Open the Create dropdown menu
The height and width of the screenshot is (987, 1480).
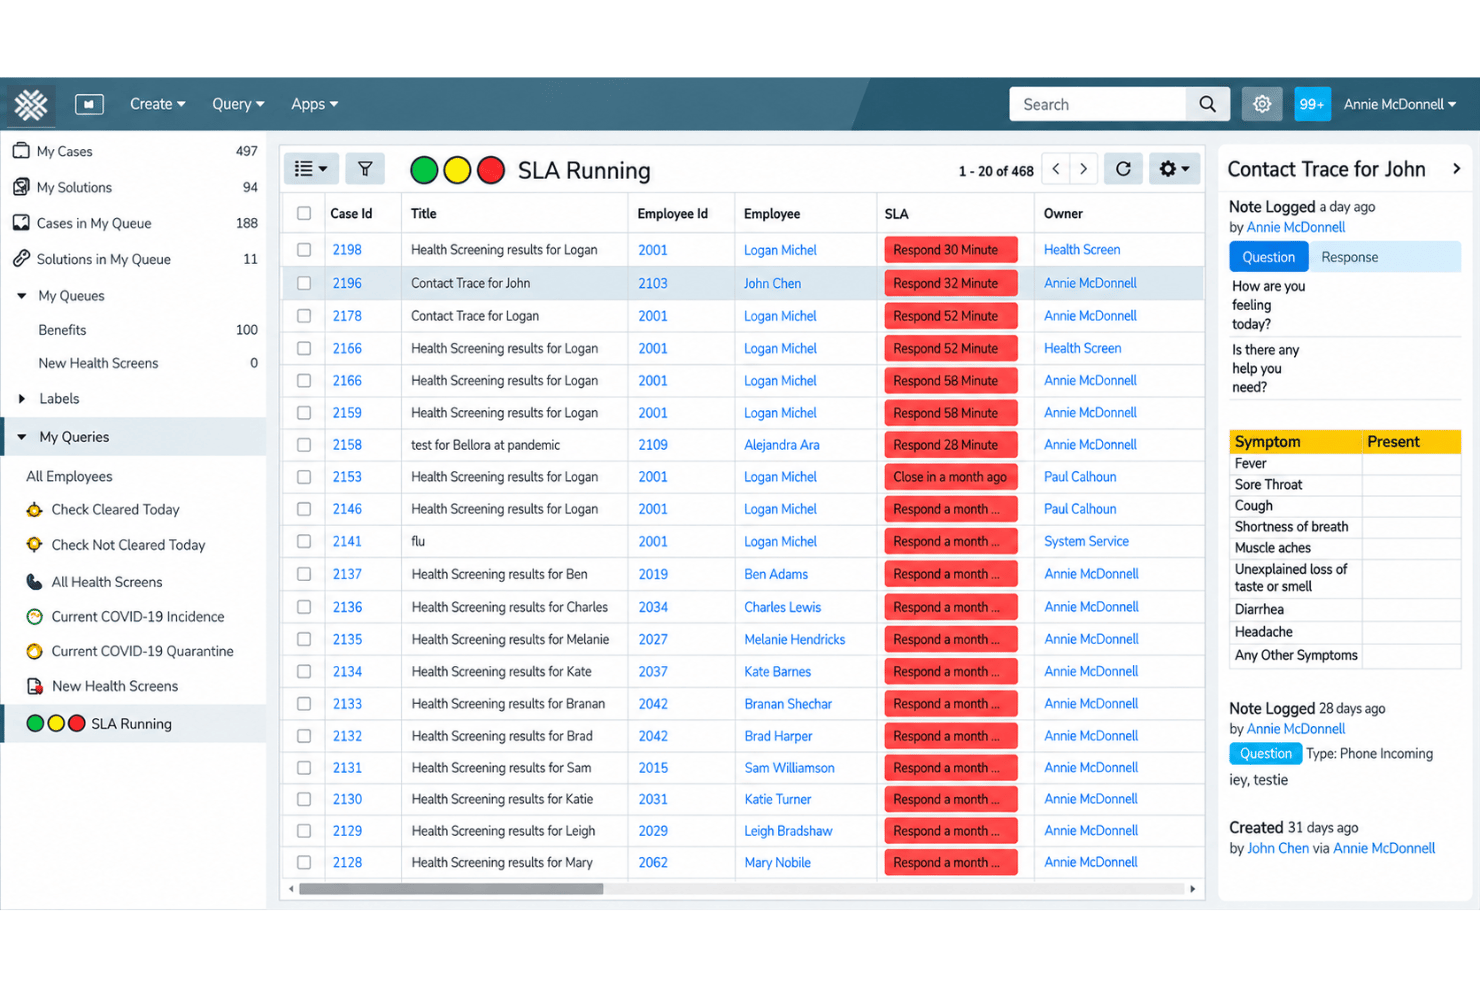[157, 104]
